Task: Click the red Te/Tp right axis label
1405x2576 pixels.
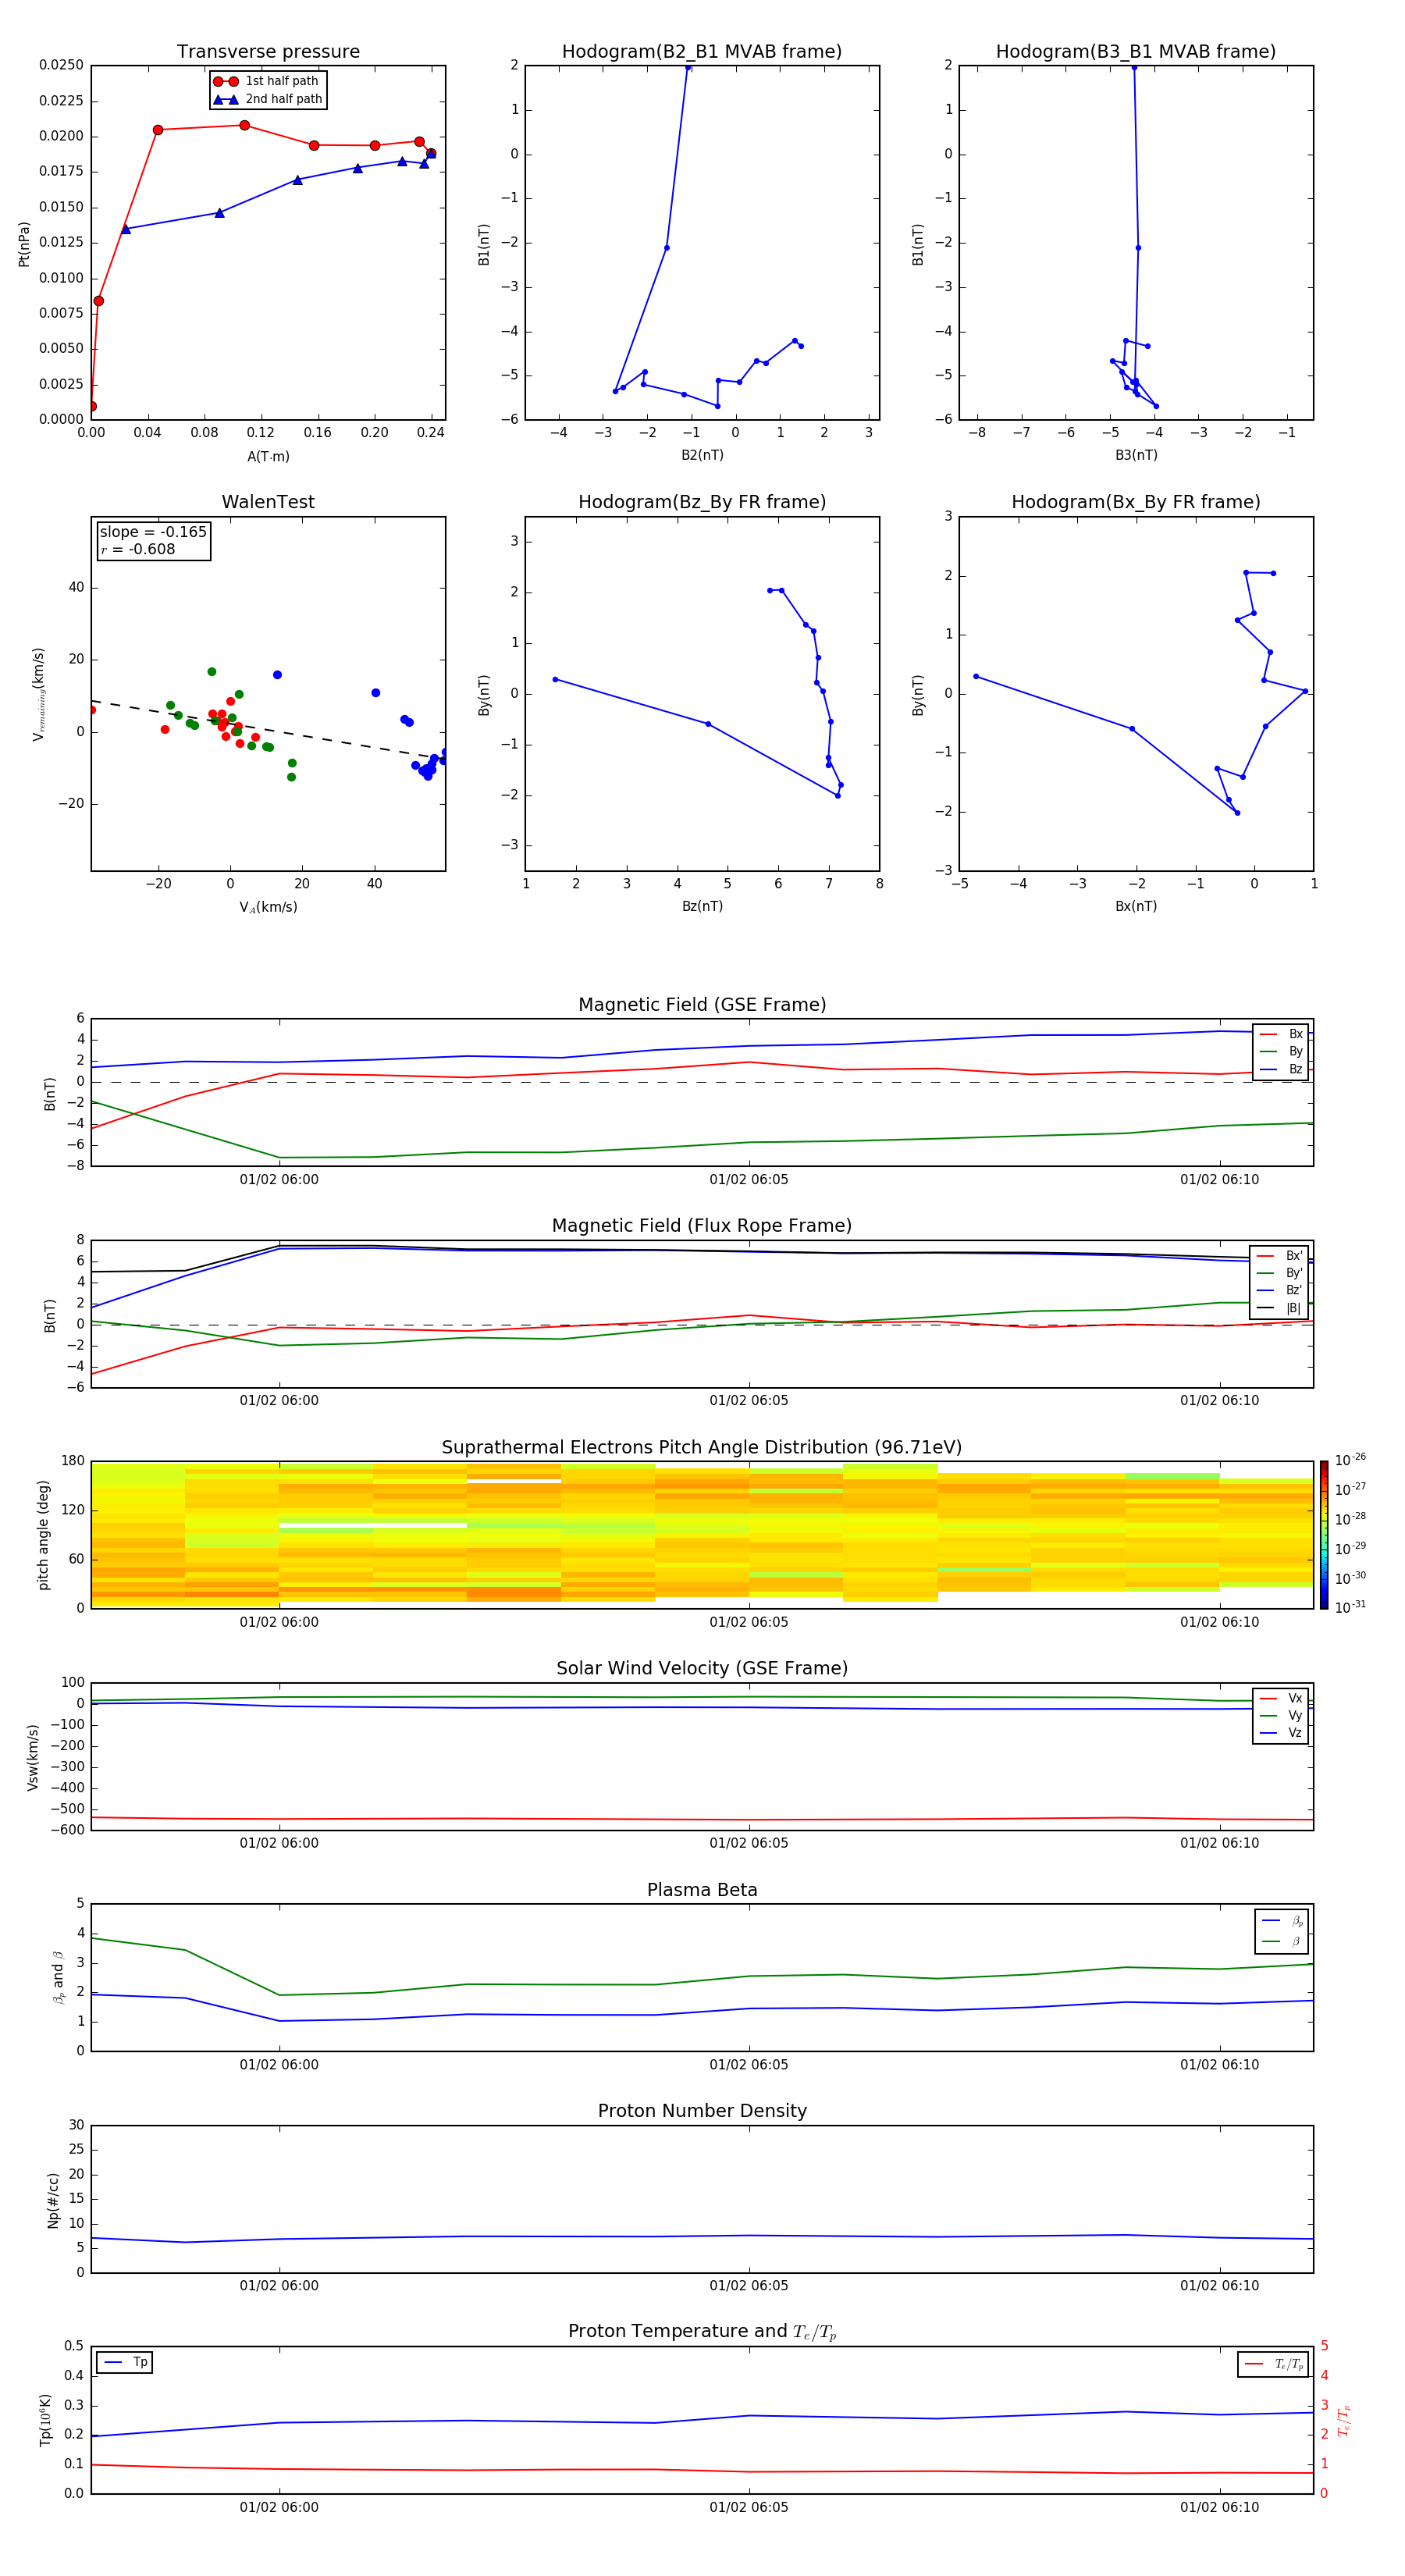Action: click(x=1343, y=2419)
